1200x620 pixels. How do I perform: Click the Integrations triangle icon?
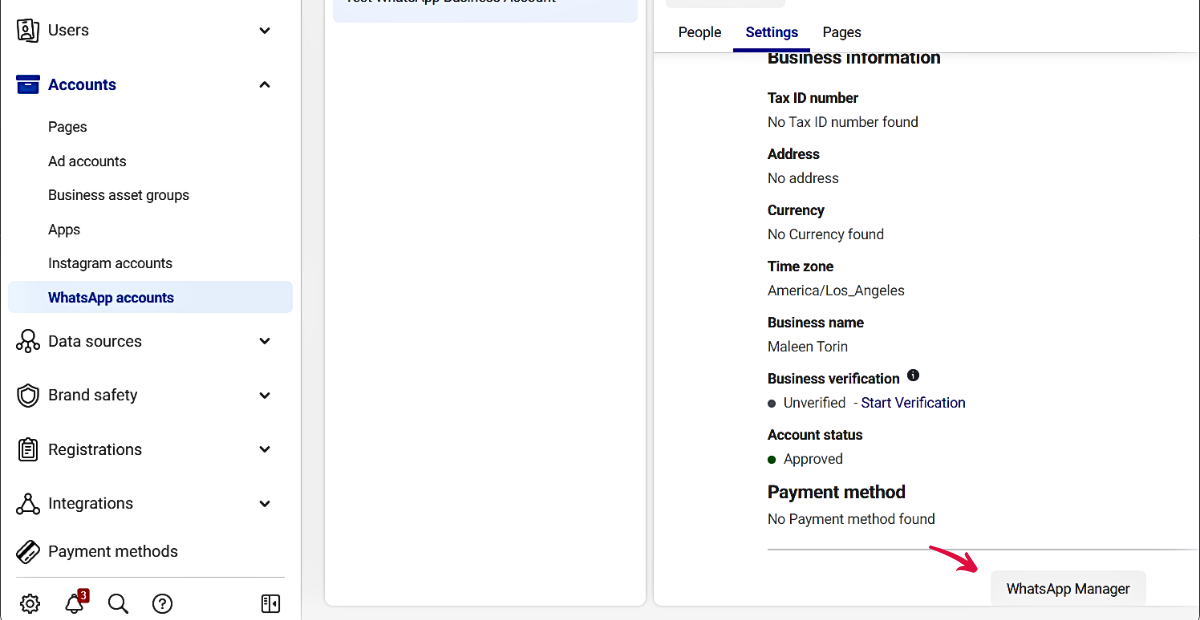[x=28, y=503]
